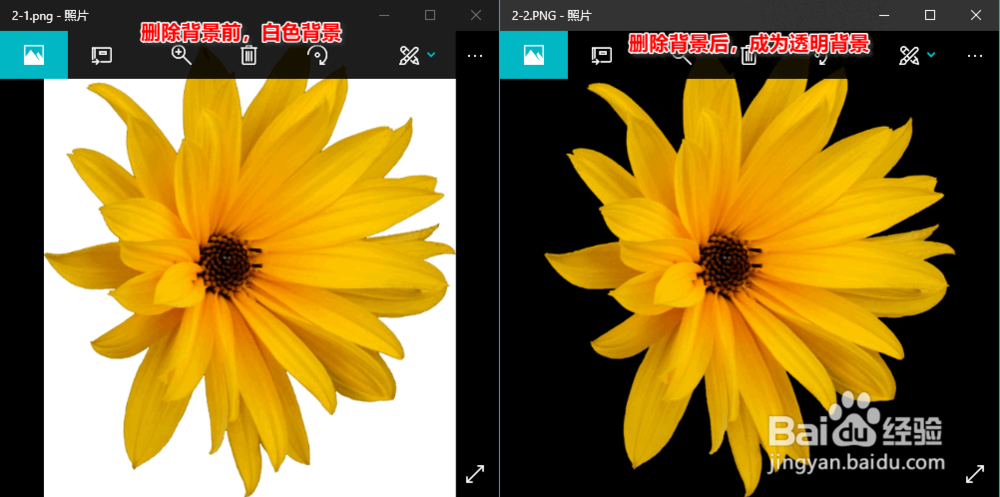Click the 2-1.png title bar text
1000x497 pixels.
click(x=50, y=16)
